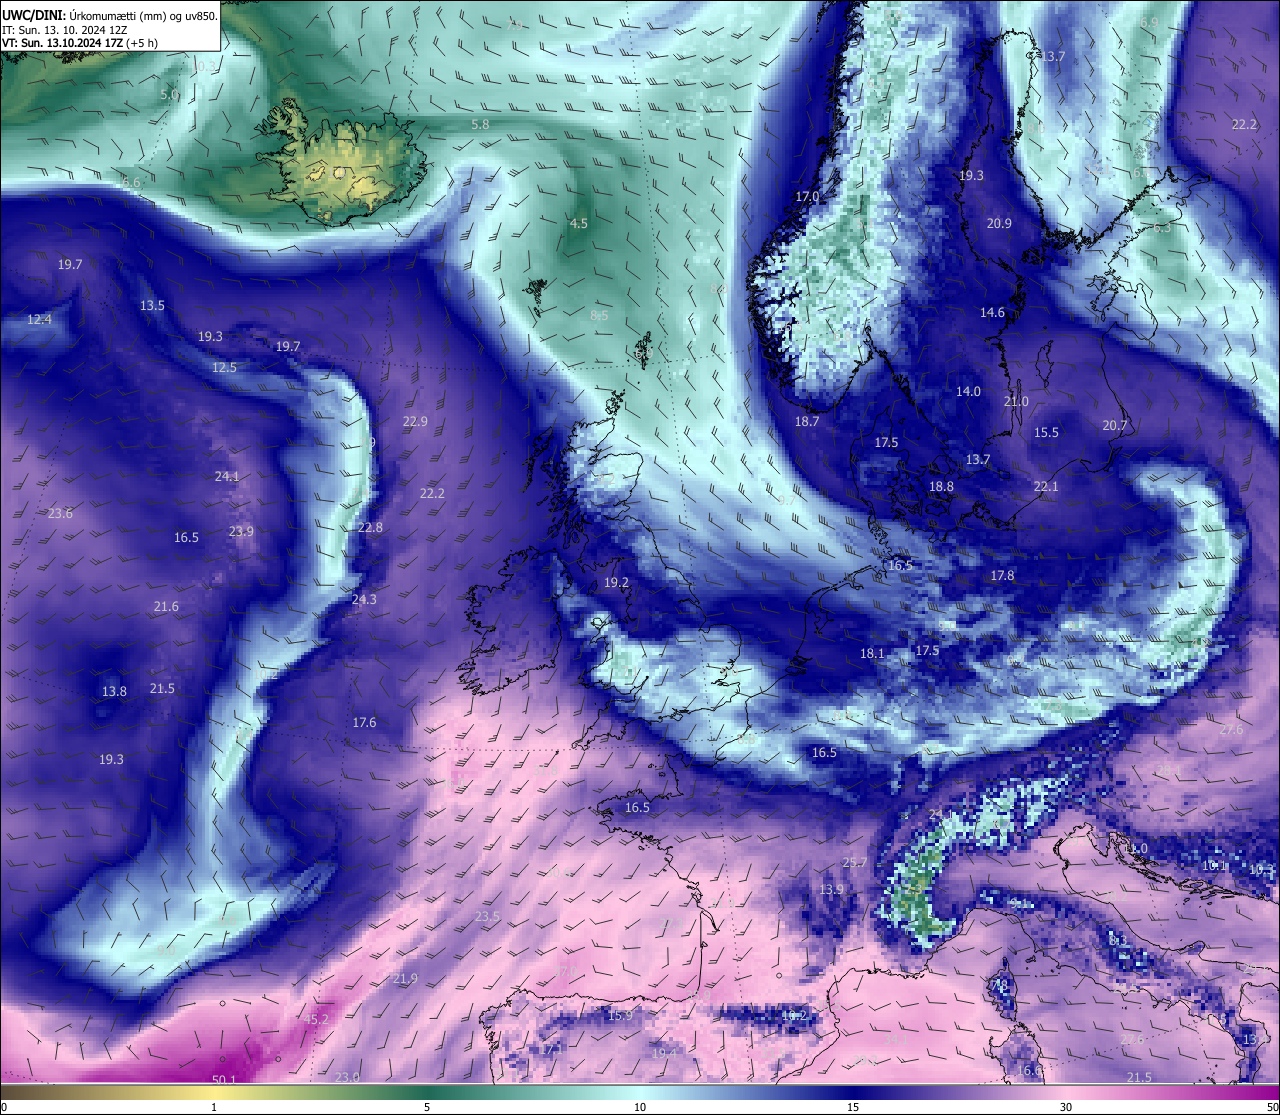Click the 25.7 value west of the Alps
The width and height of the screenshot is (1280, 1115).
855,862
